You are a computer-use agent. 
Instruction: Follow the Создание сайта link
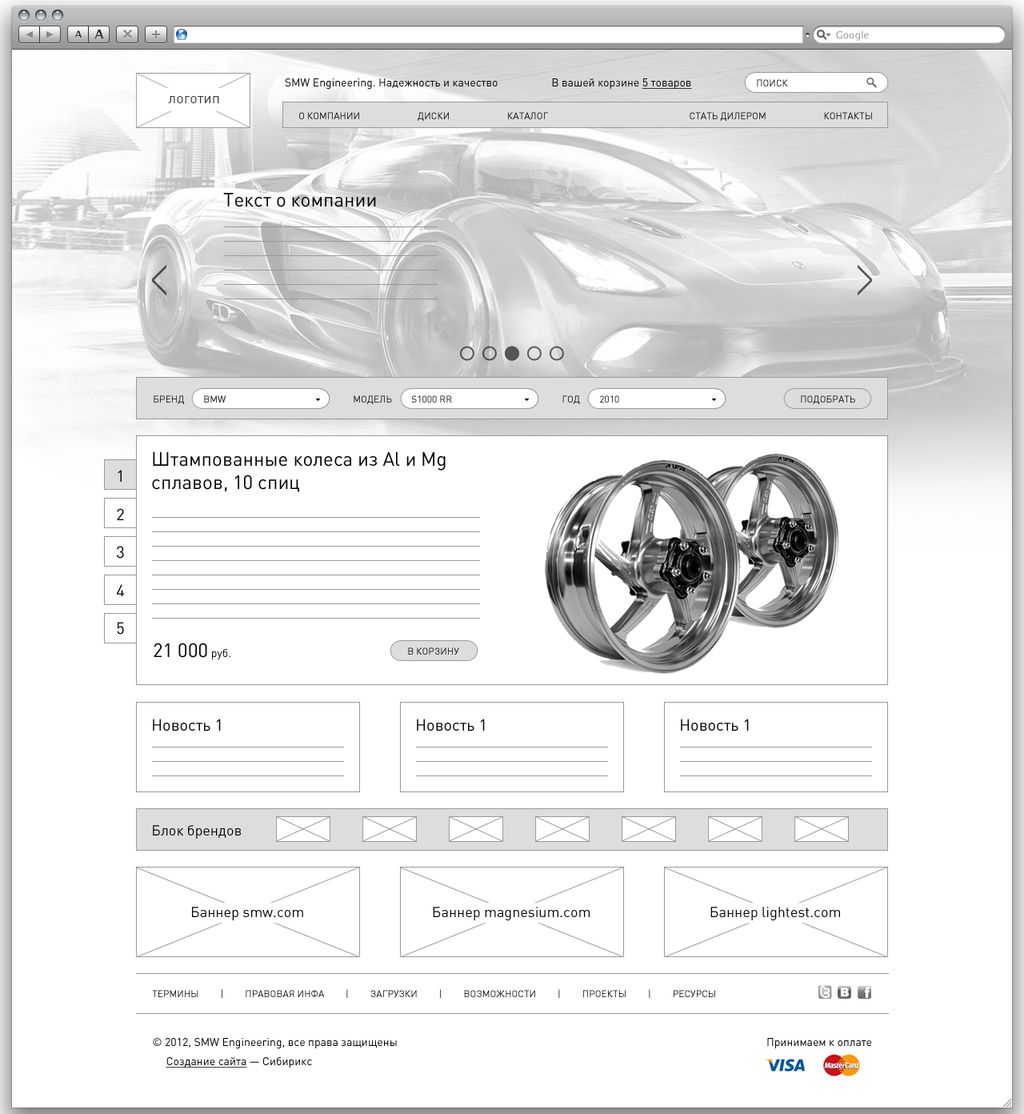[x=206, y=1061]
